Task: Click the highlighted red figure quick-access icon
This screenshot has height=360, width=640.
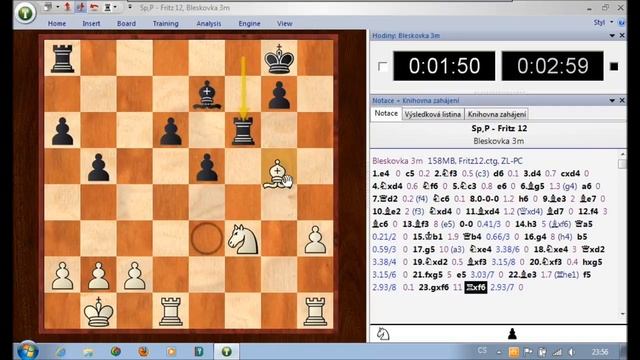Action: pyautogui.click(x=80, y=7)
